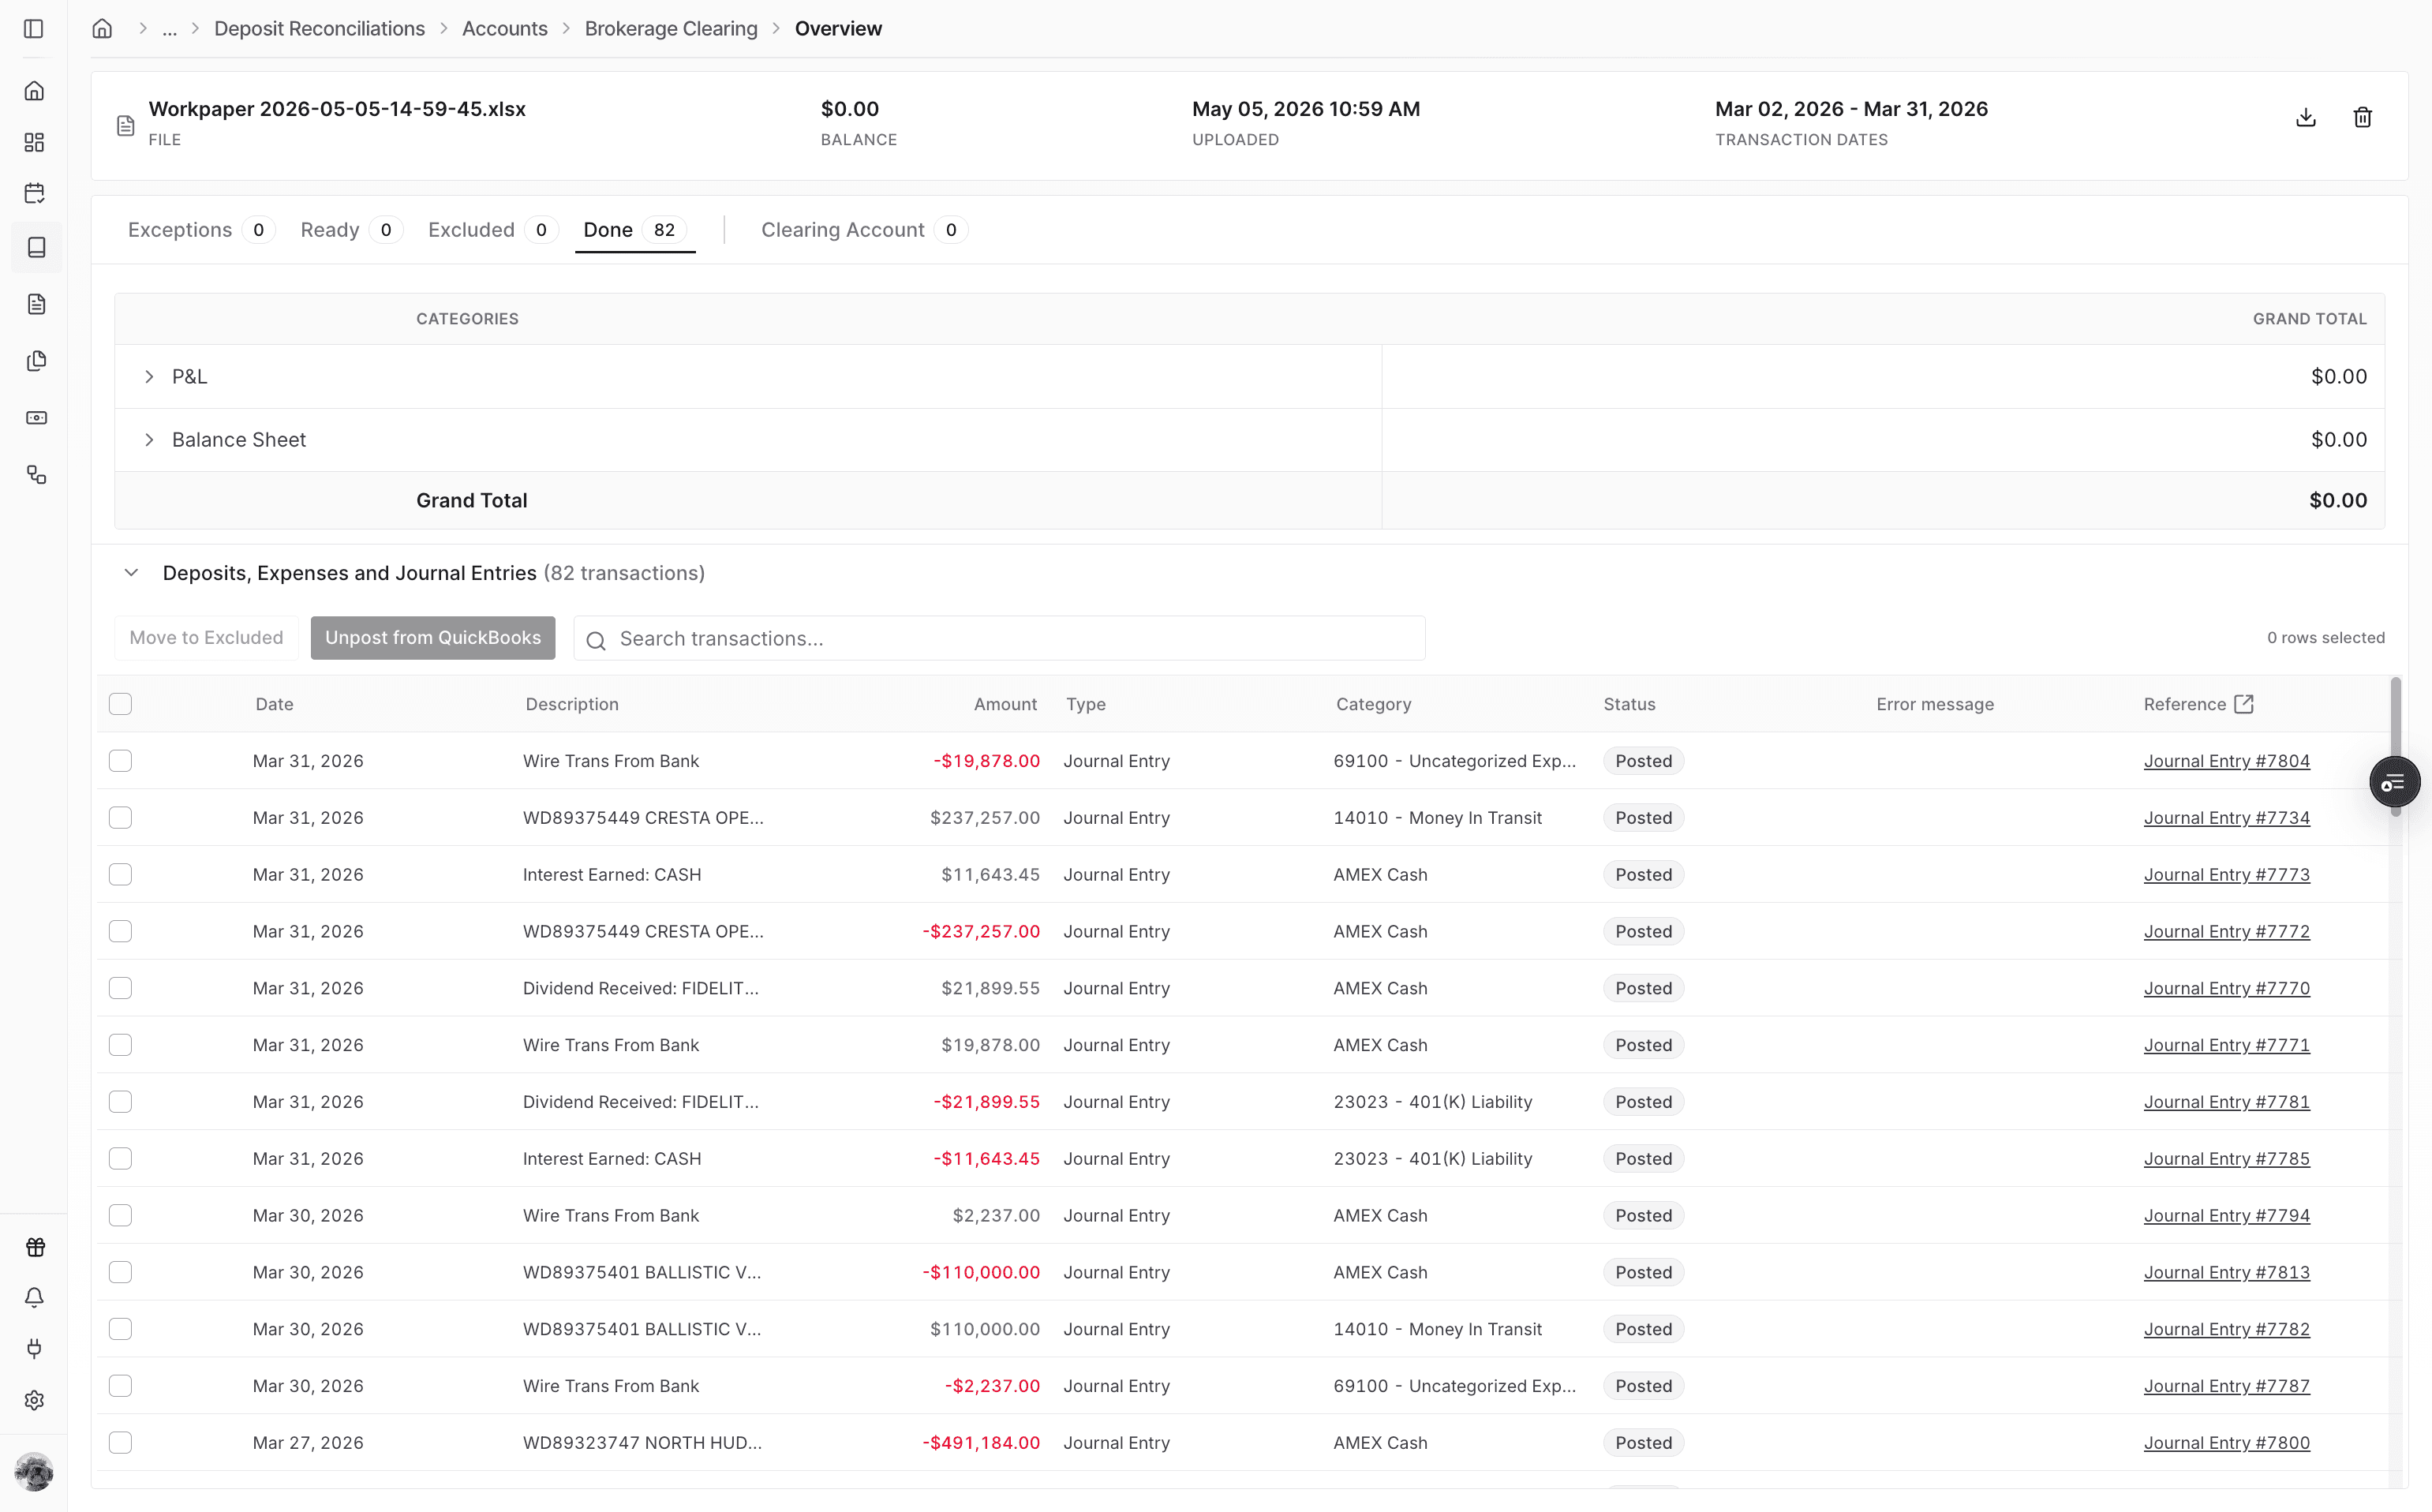The image size is (2432, 1512).
Task: Click the '-$110,000.00' amount cell
Action: [x=980, y=1273]
